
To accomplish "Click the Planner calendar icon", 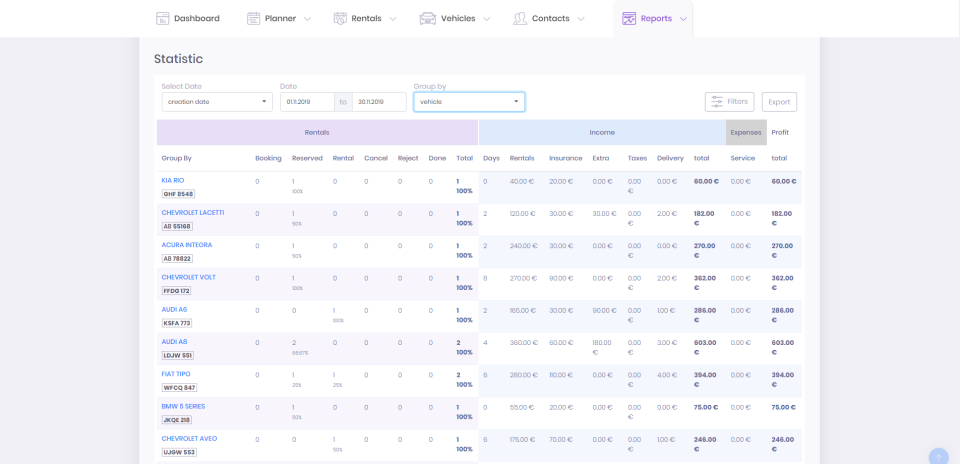I will coord(253,18).
